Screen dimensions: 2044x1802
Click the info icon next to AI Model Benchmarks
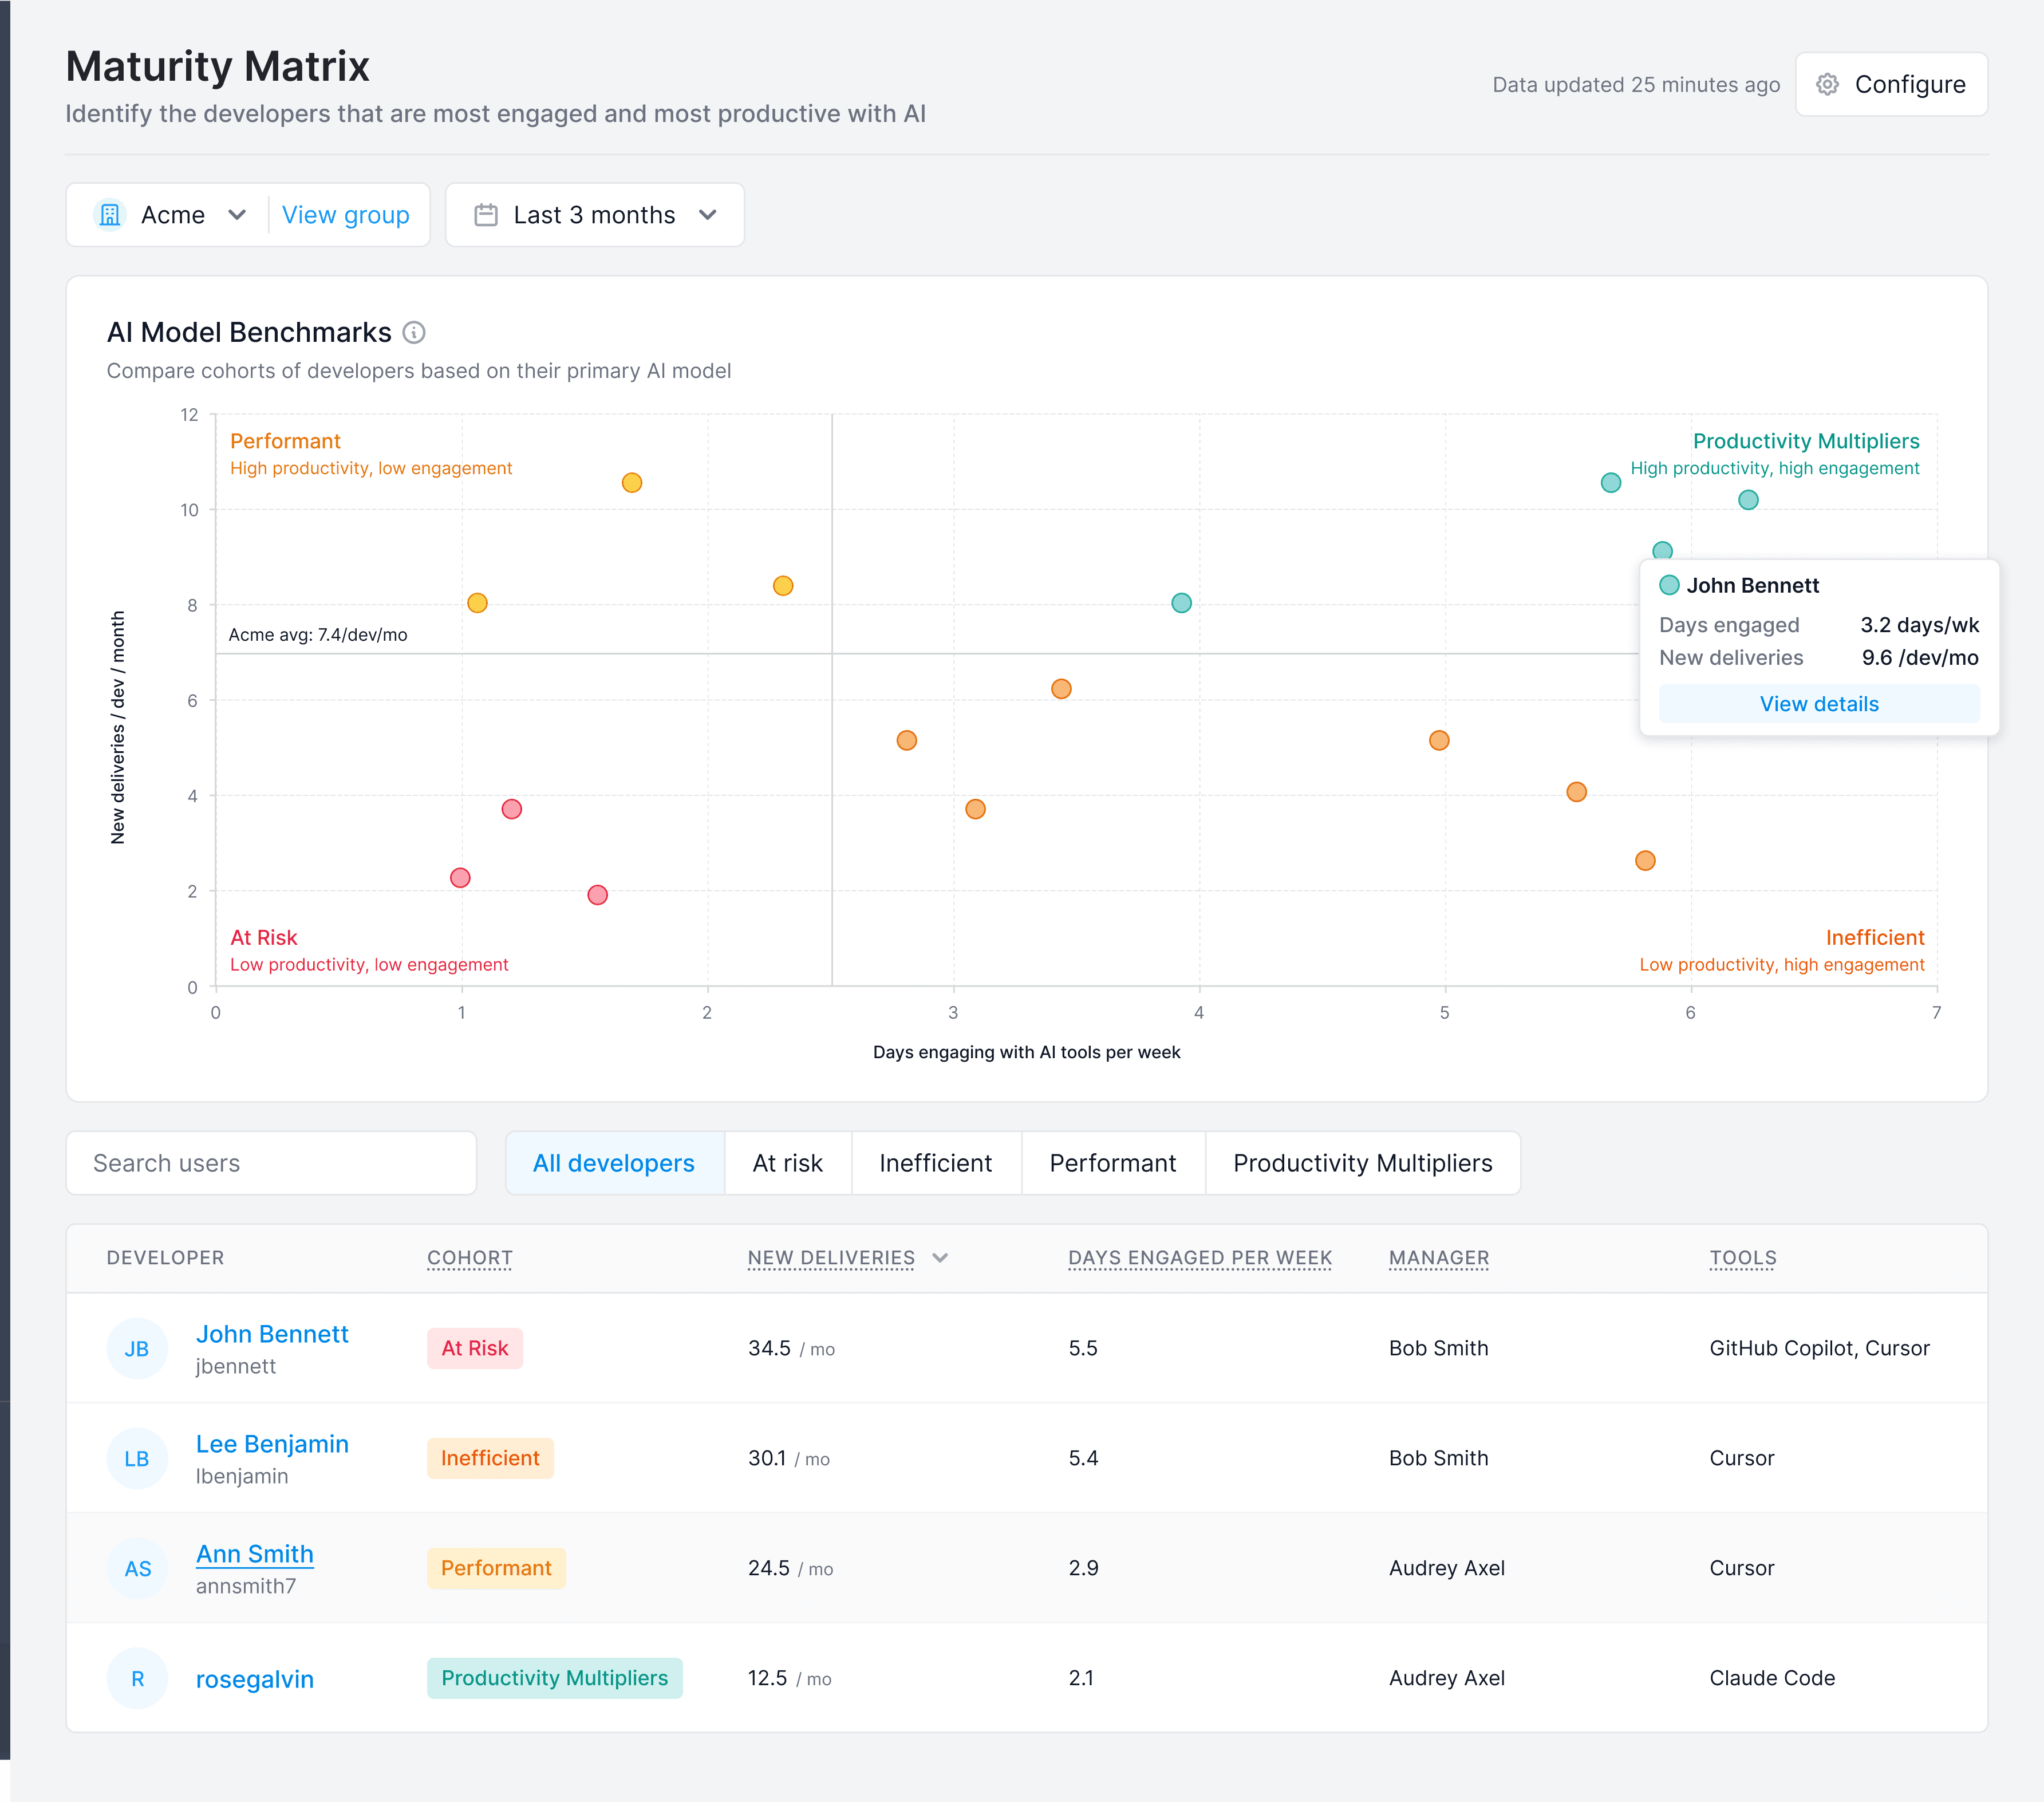[x=414, y=332]
